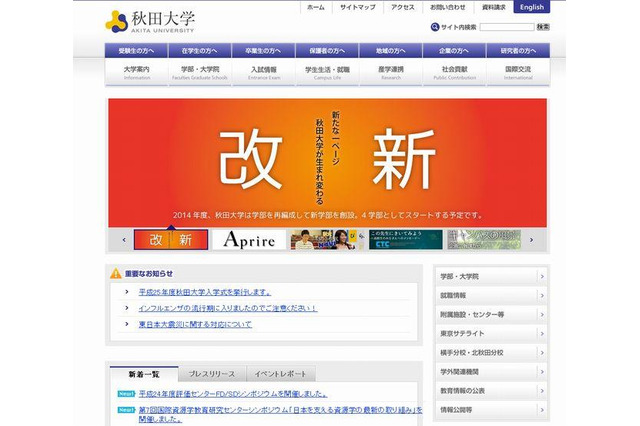Click the main 改新 hero banner
This screenshot has height=426, width=640.
327,163
